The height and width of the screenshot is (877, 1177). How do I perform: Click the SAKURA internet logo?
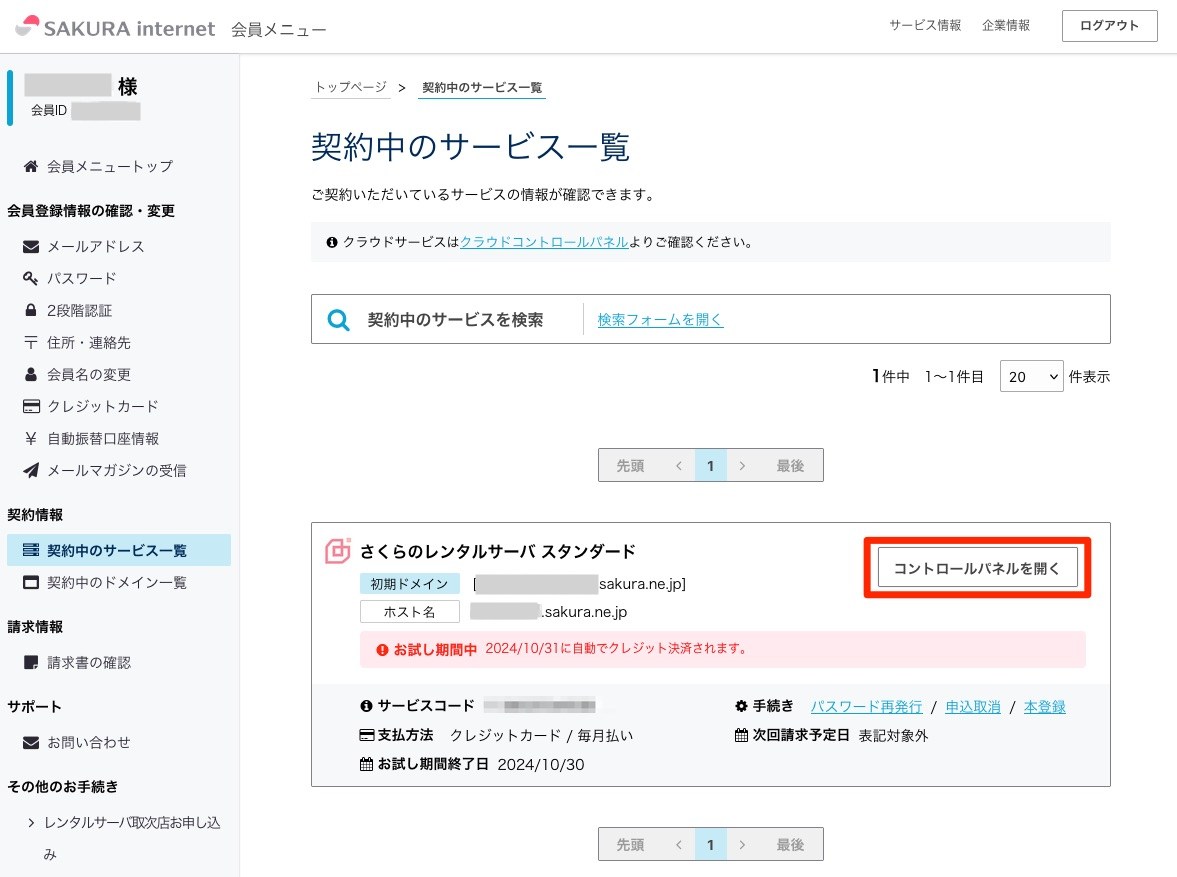116,28
